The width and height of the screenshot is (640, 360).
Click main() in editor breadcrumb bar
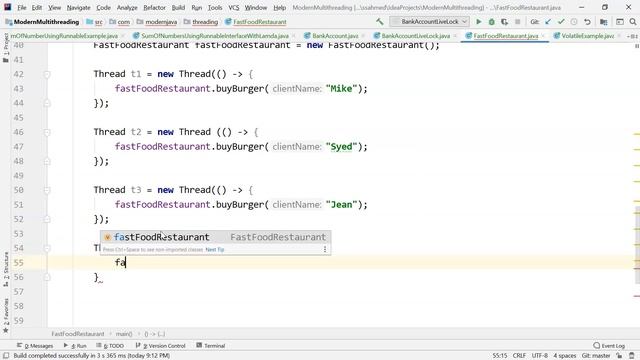tap(124, 334)
